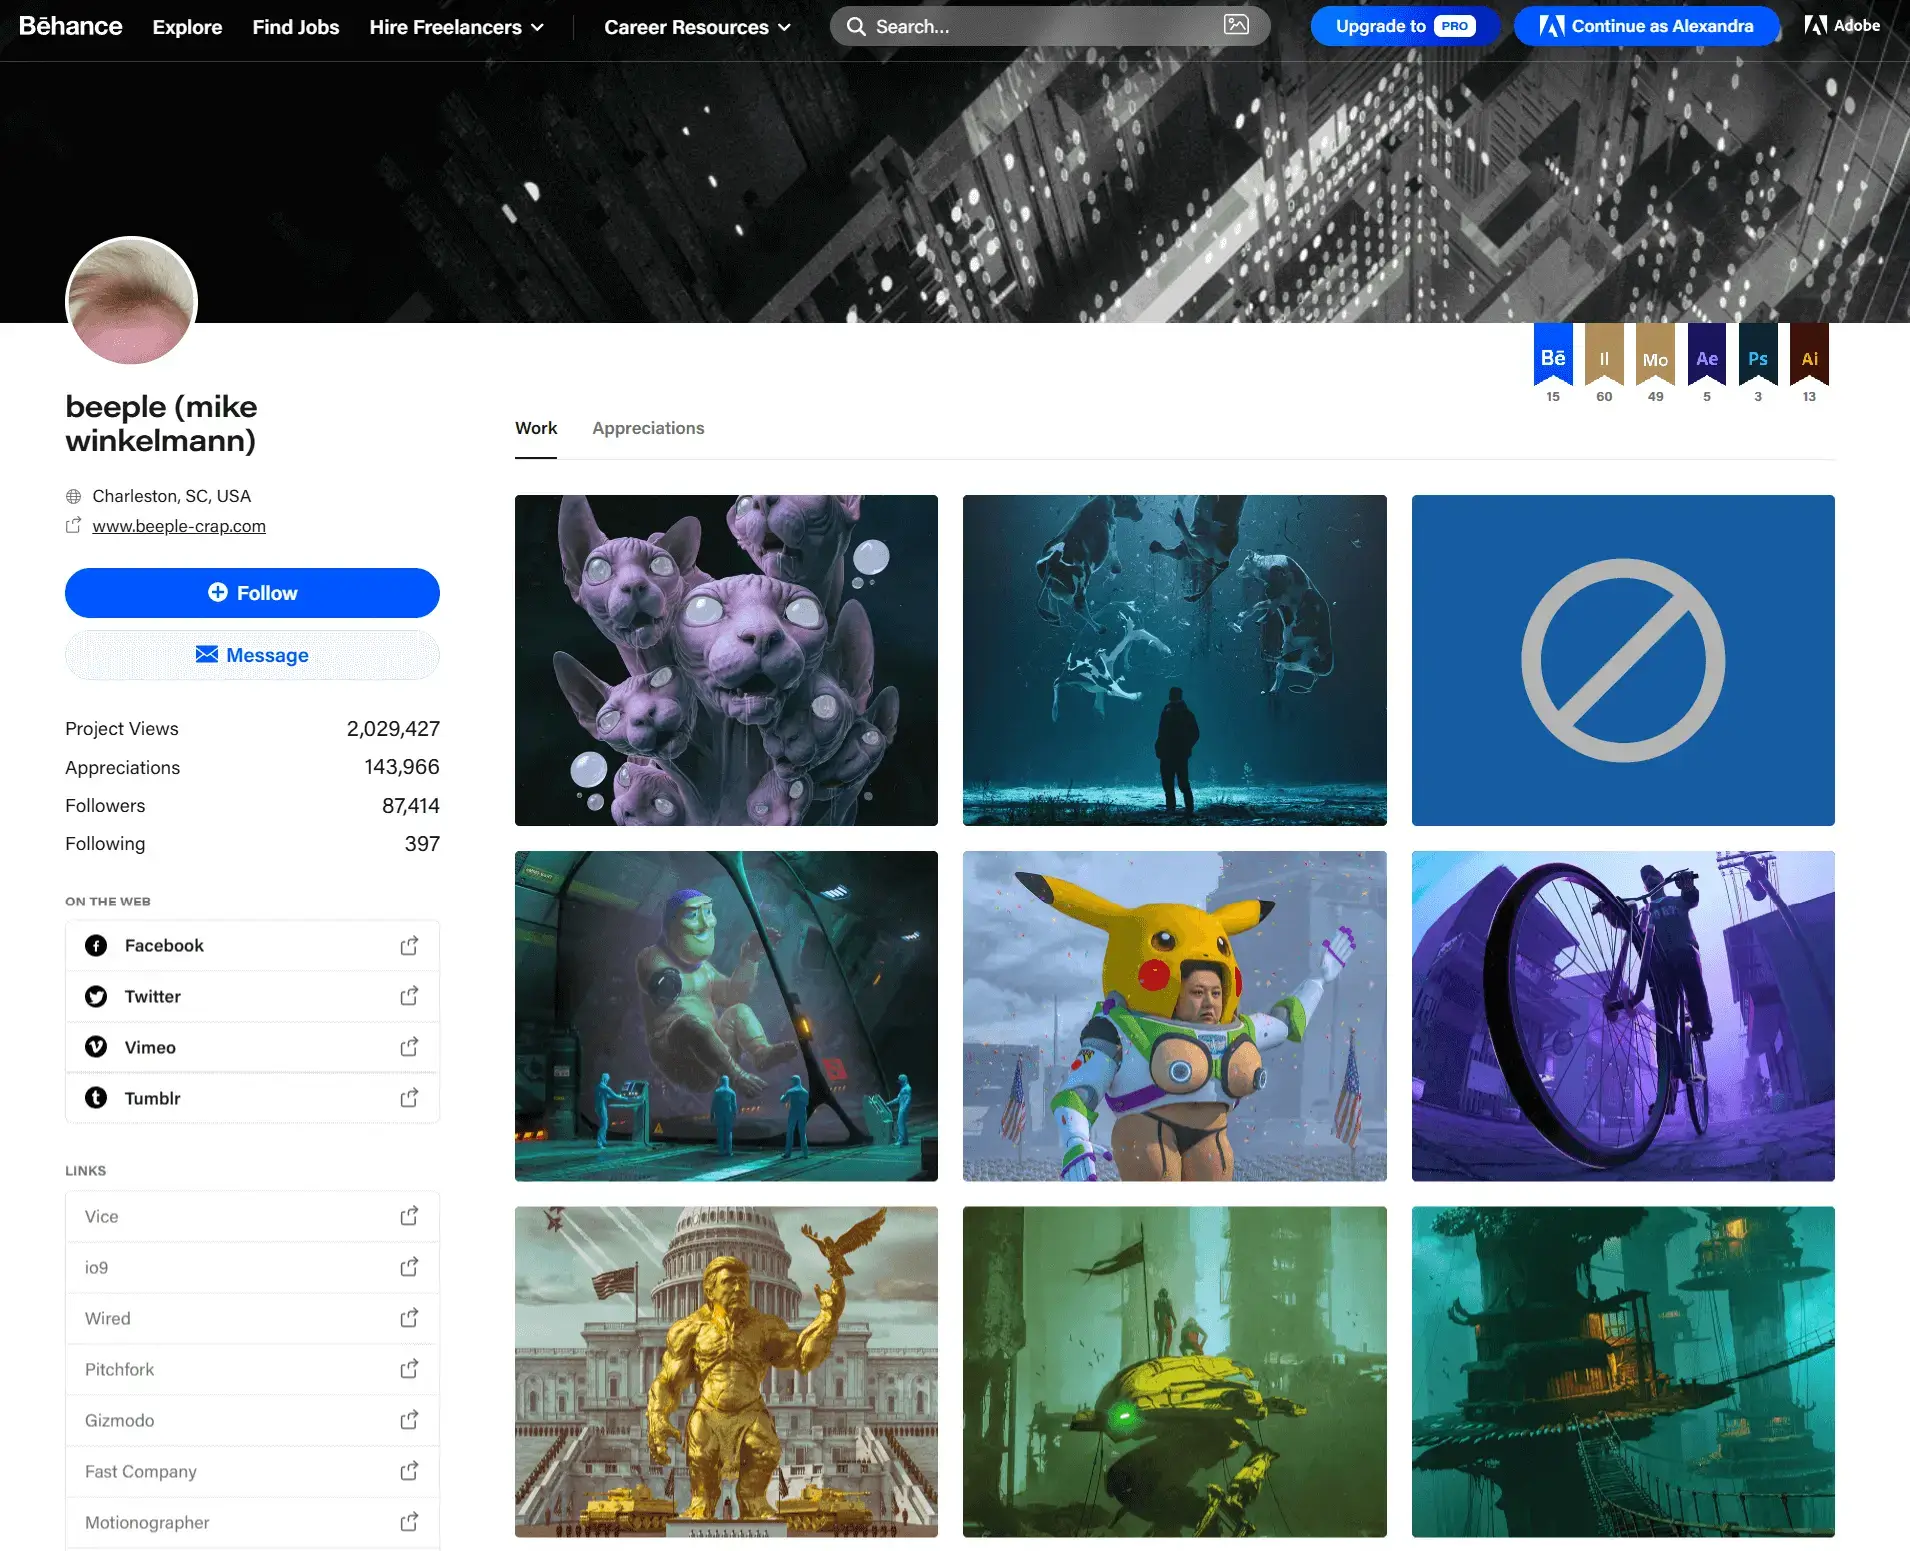
Task: Expand the Hire Freelancers dropdown
Action: 457,27
